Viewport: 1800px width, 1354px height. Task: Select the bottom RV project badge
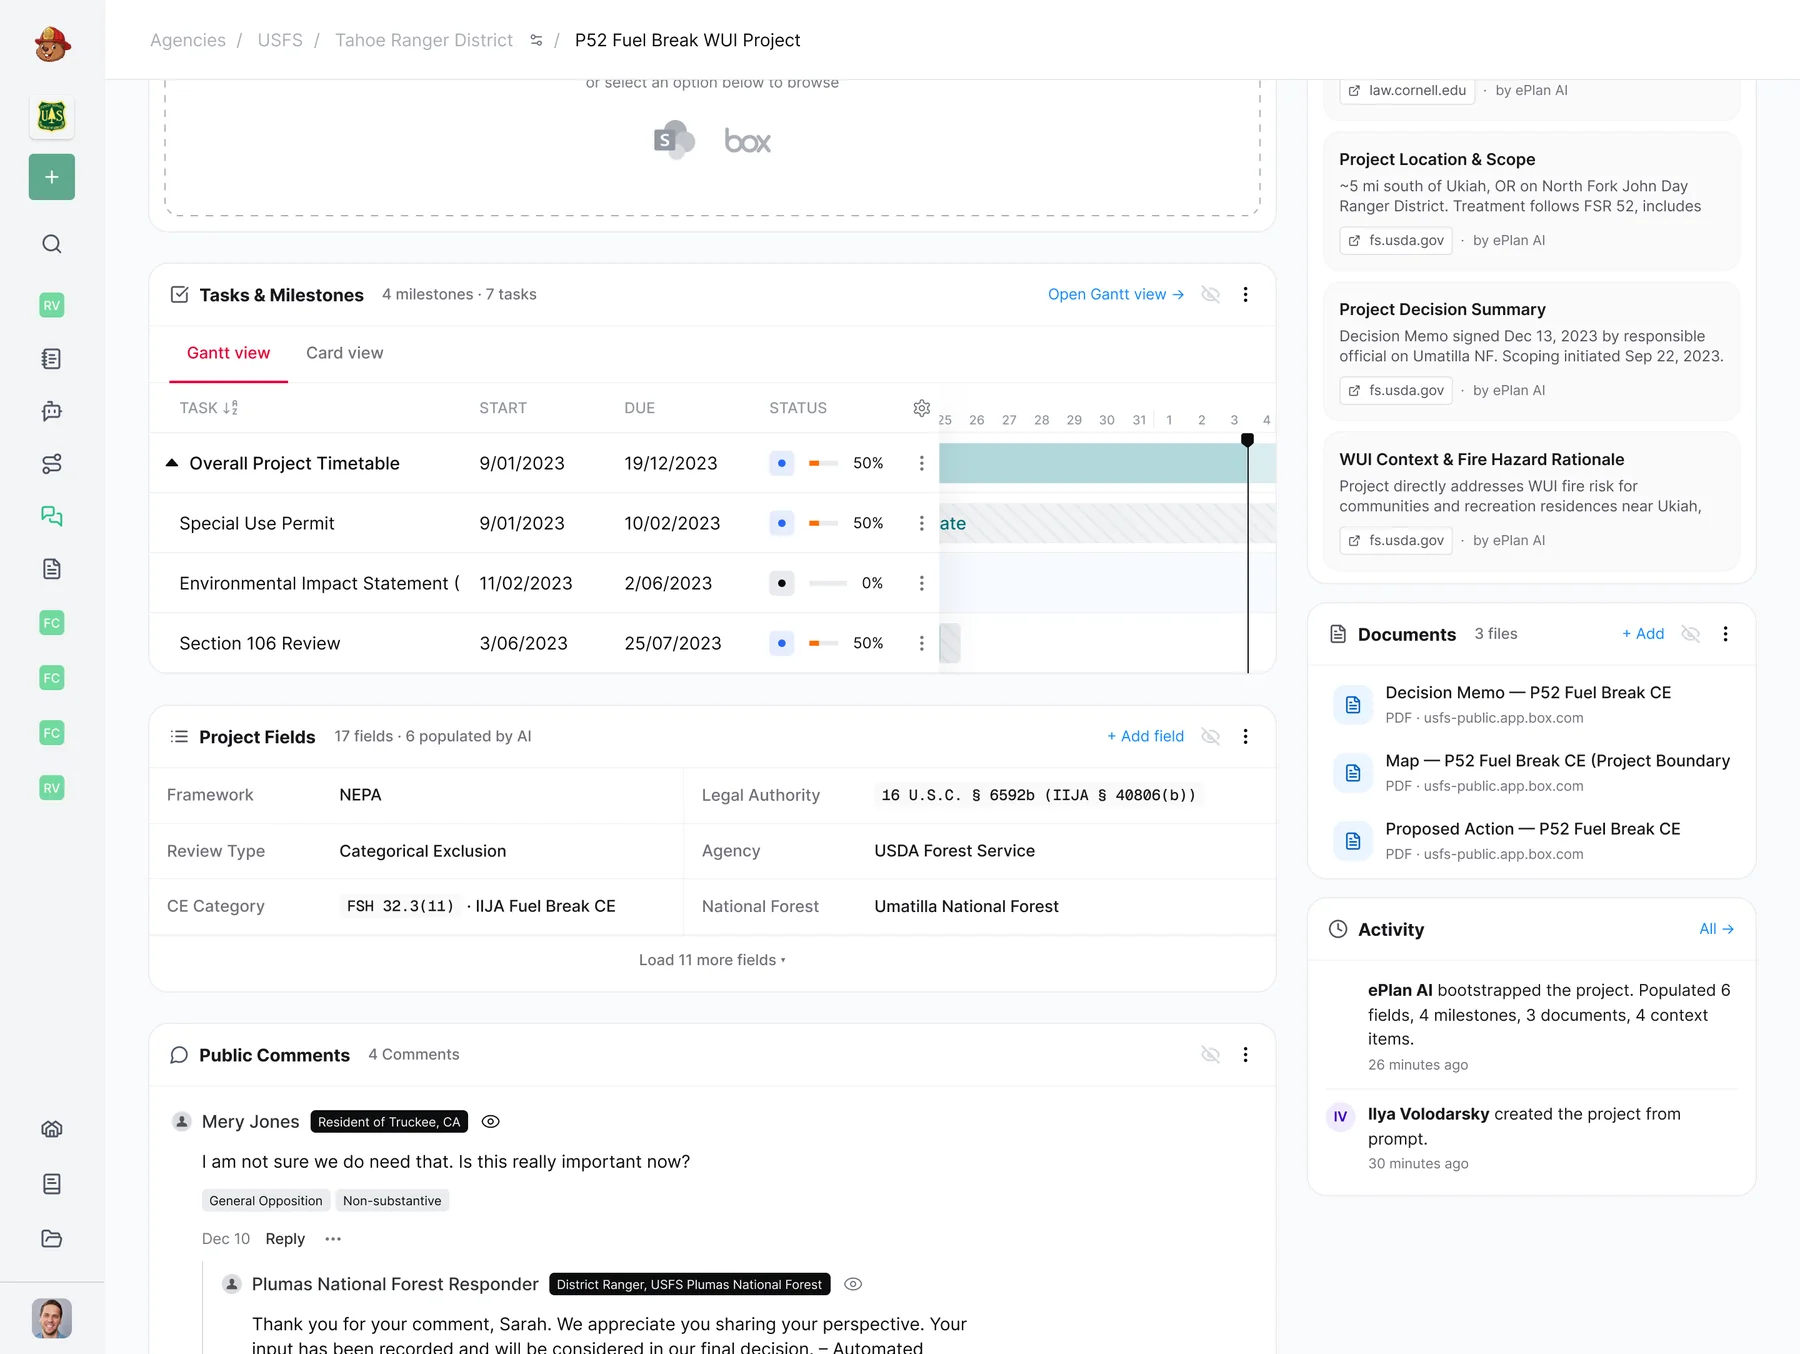(x=52, y=788)
